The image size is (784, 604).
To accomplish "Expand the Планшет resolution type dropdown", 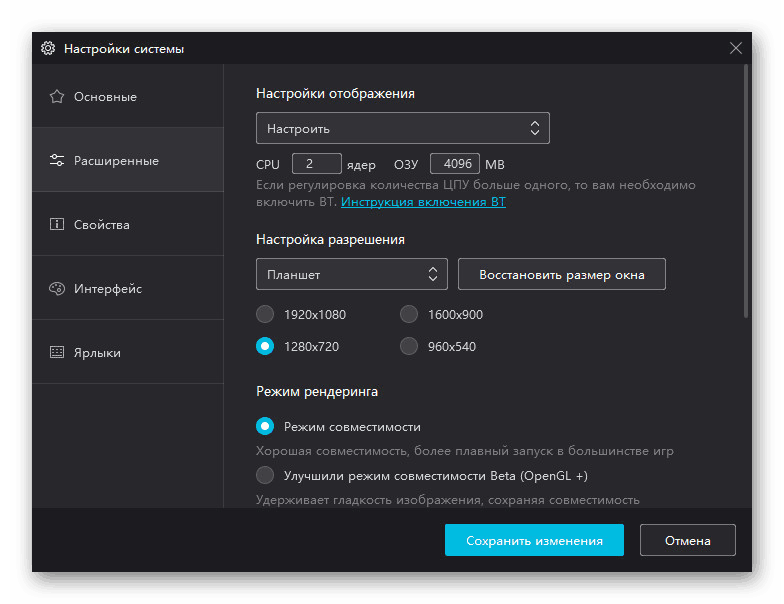I will [x=351, y=274].
